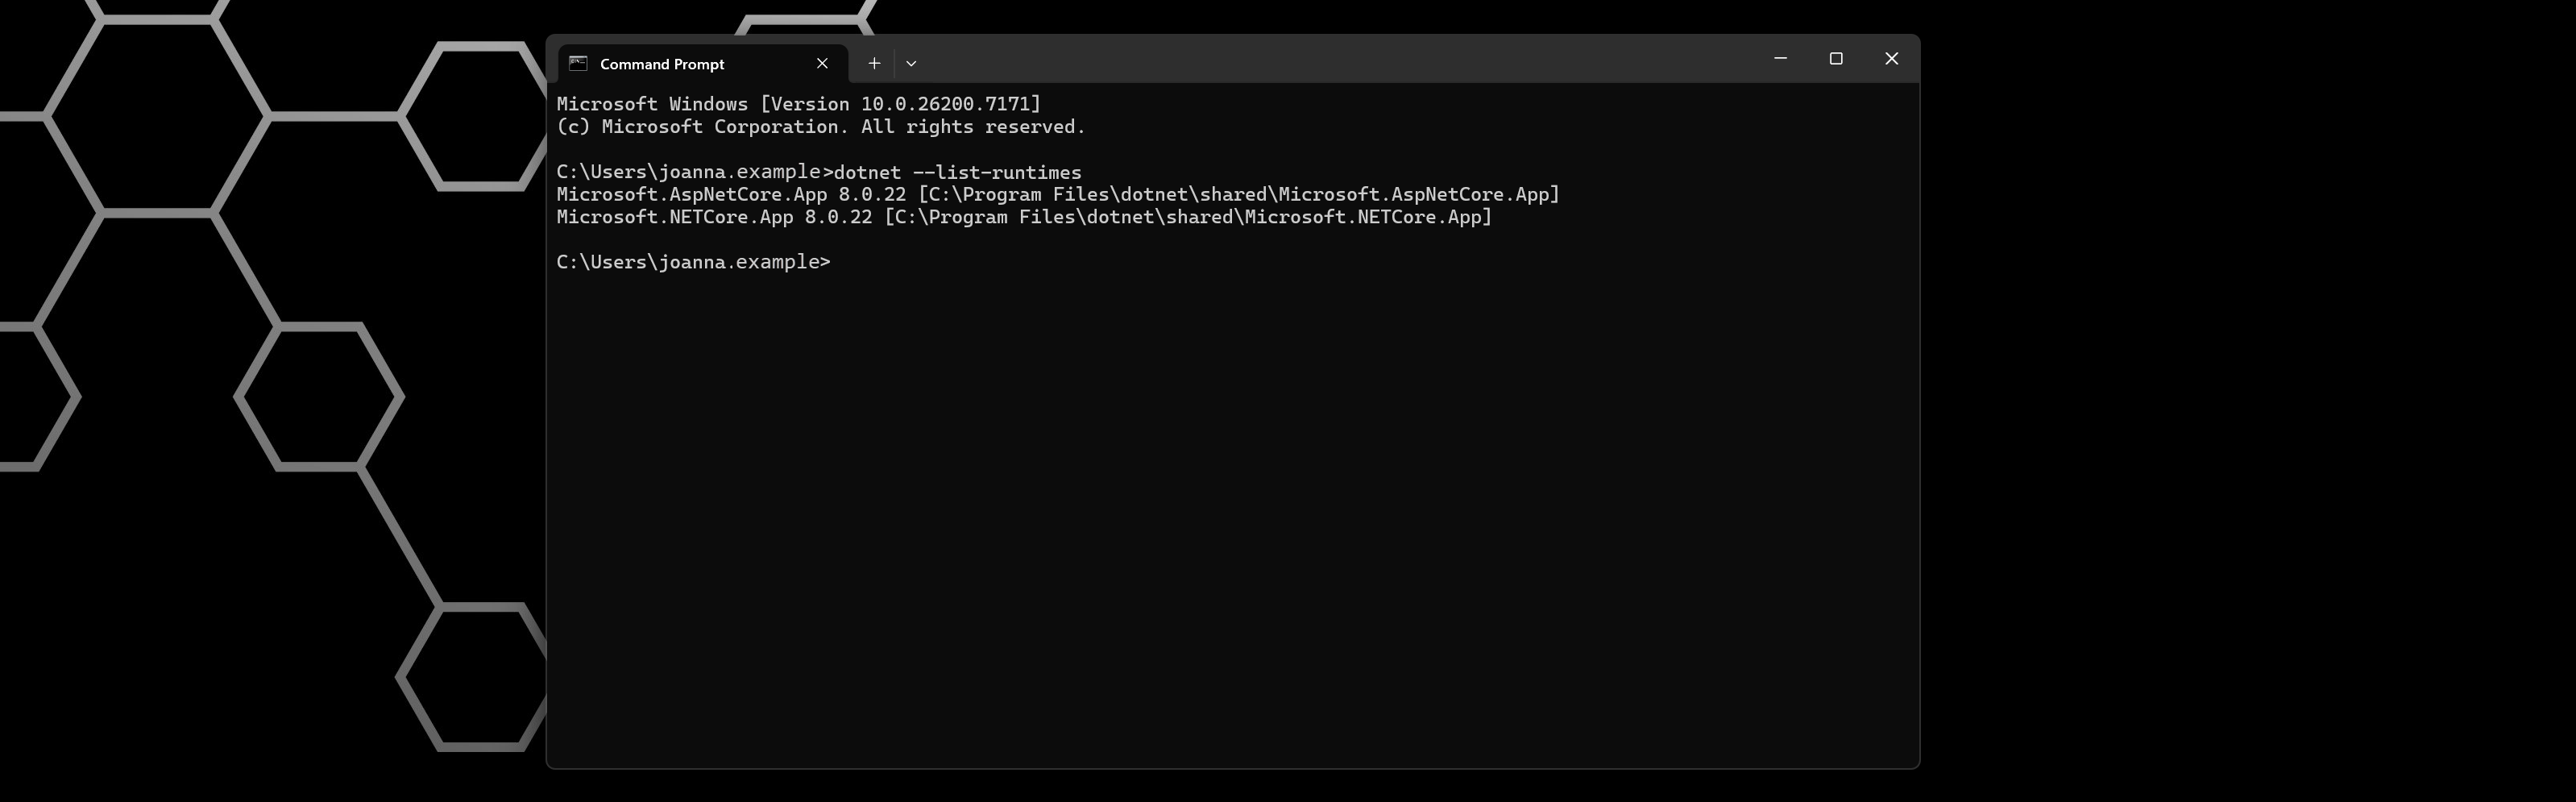2576x802 pixels.
Task: Click the Microsoft.AspNetCore.App 8.0.22 runtime name
Action: pyautogui.click(x=731, y=195)
